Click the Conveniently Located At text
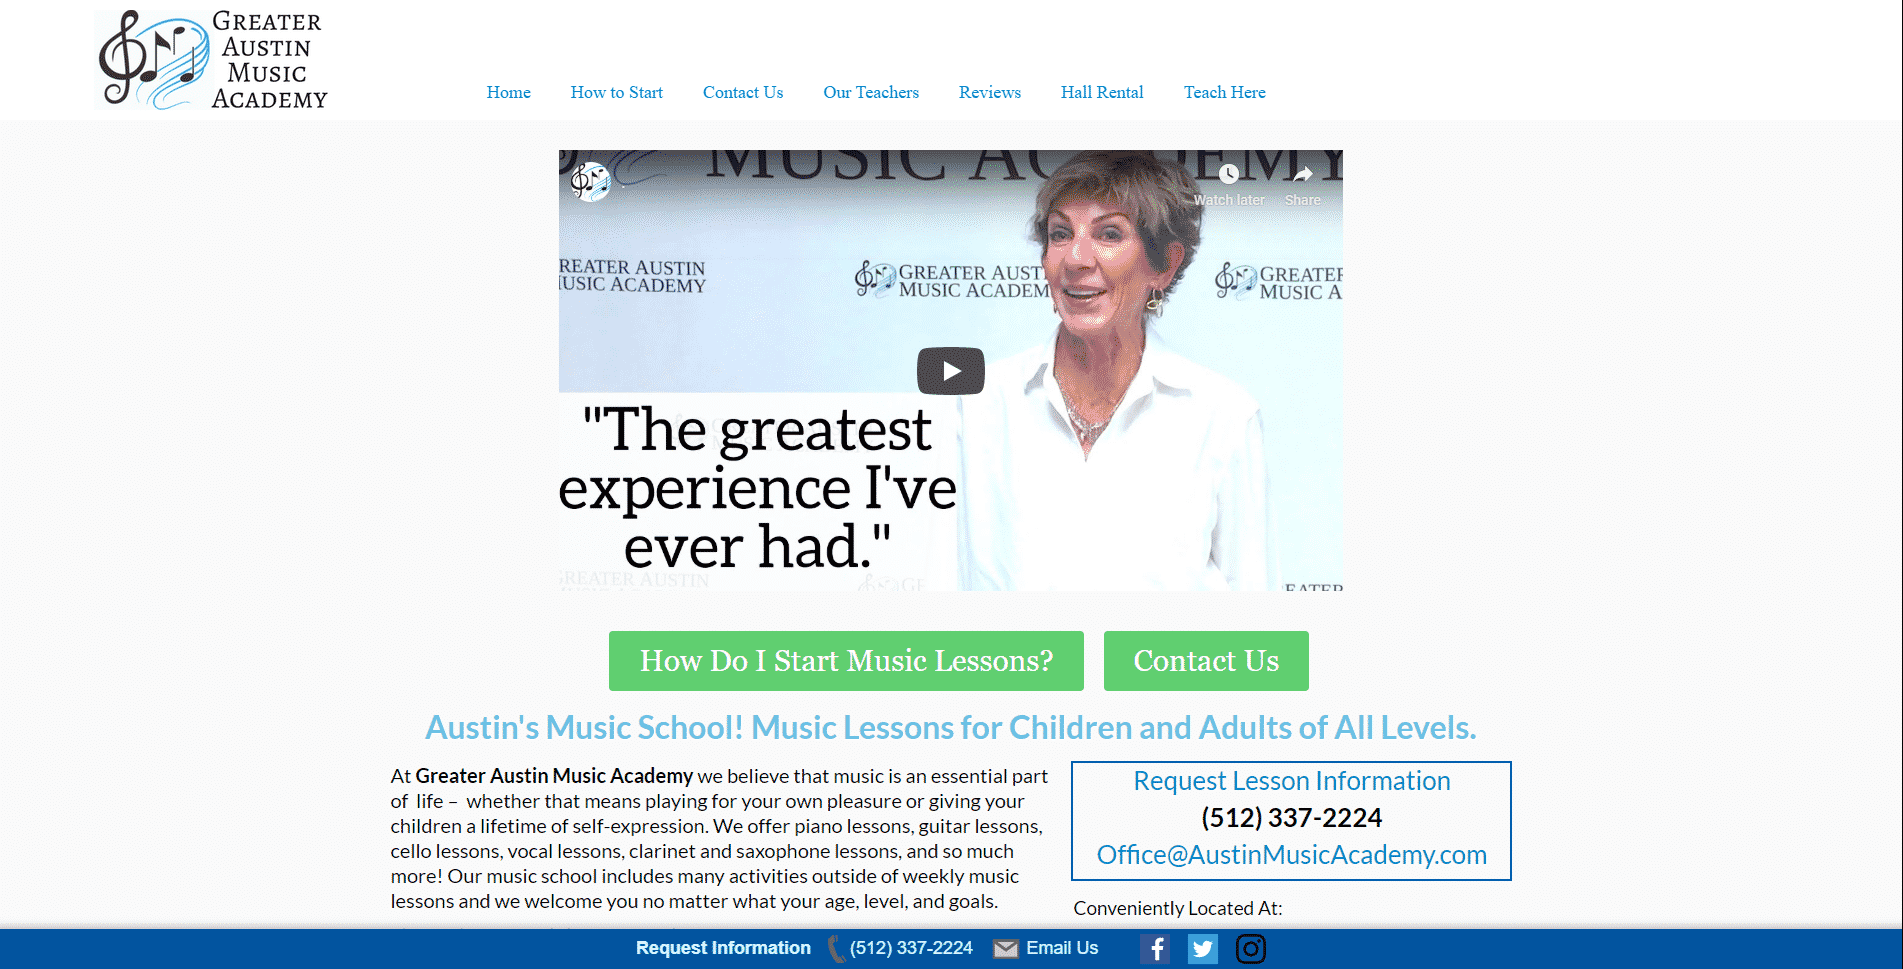The height and width of the screenshot is (969, 1903). click(x=1178, y=908)
